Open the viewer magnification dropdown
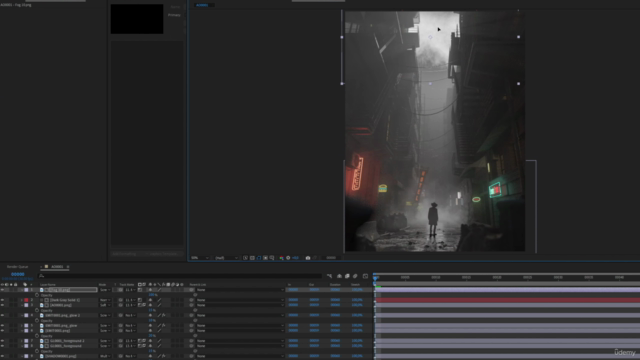640x360 pixels. tap(200, 258)
